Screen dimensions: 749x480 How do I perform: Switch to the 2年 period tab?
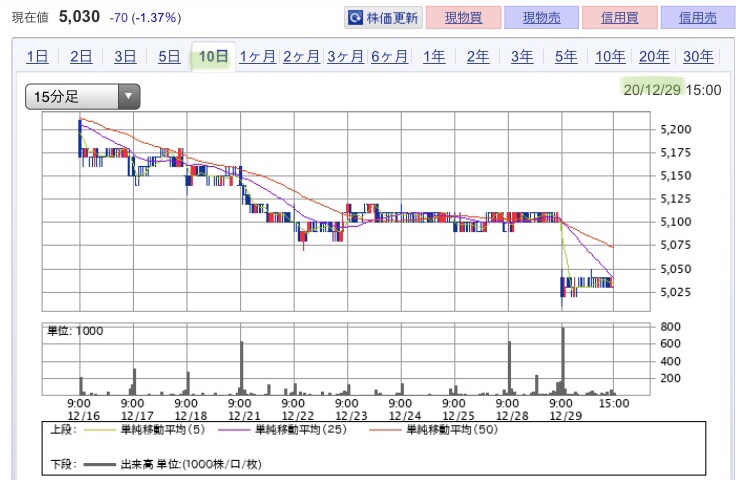[478, 57]
